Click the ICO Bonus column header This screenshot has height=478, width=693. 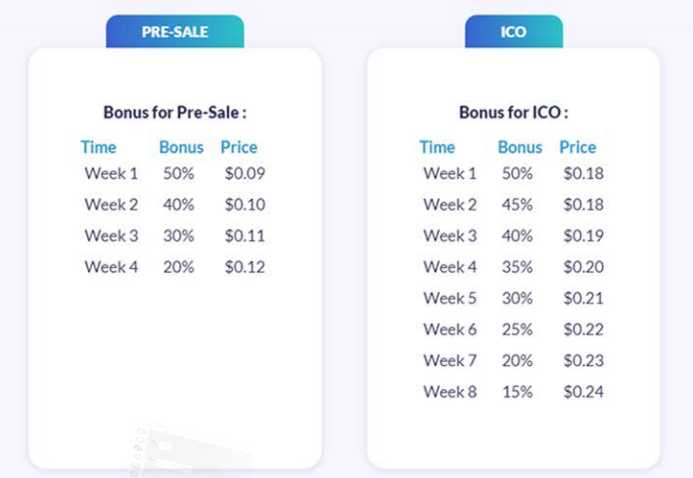click(x=520, y=147)
